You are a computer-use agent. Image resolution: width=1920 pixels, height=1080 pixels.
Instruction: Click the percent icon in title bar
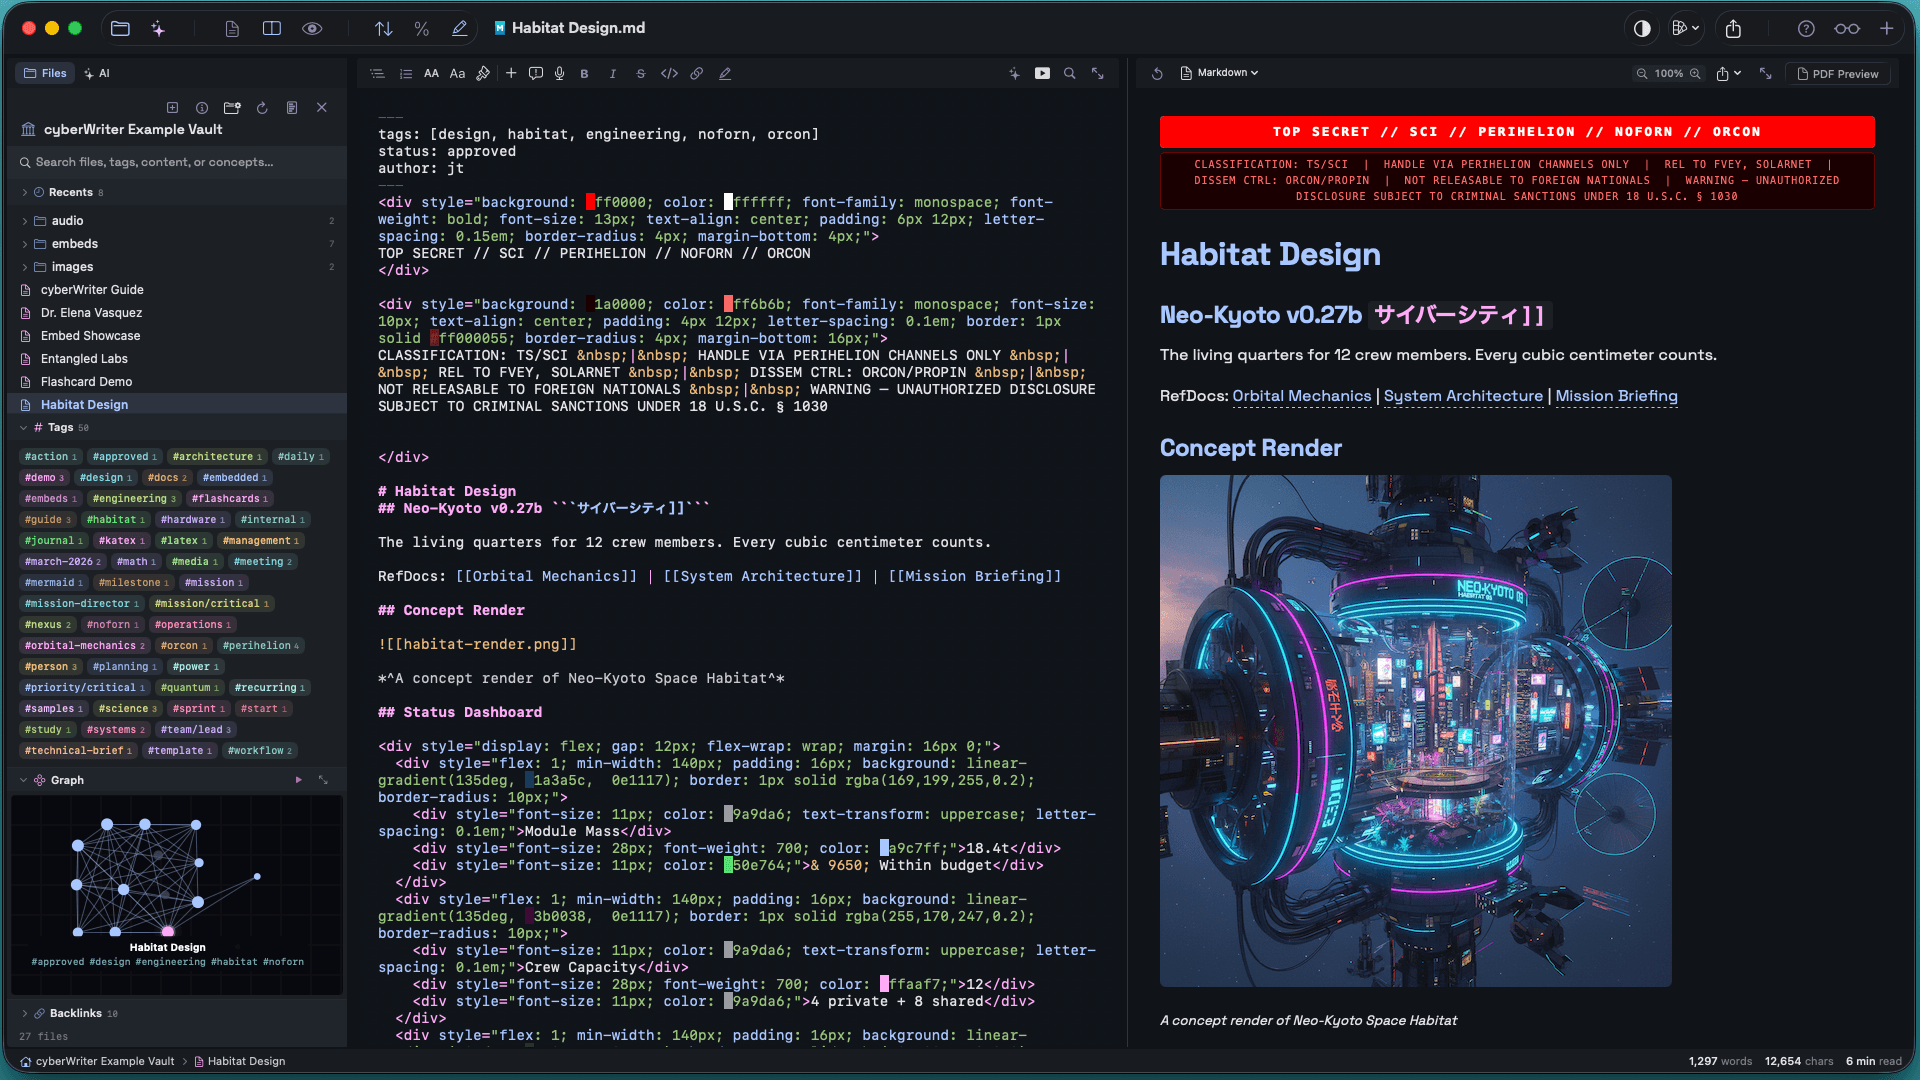coord(422,29)
